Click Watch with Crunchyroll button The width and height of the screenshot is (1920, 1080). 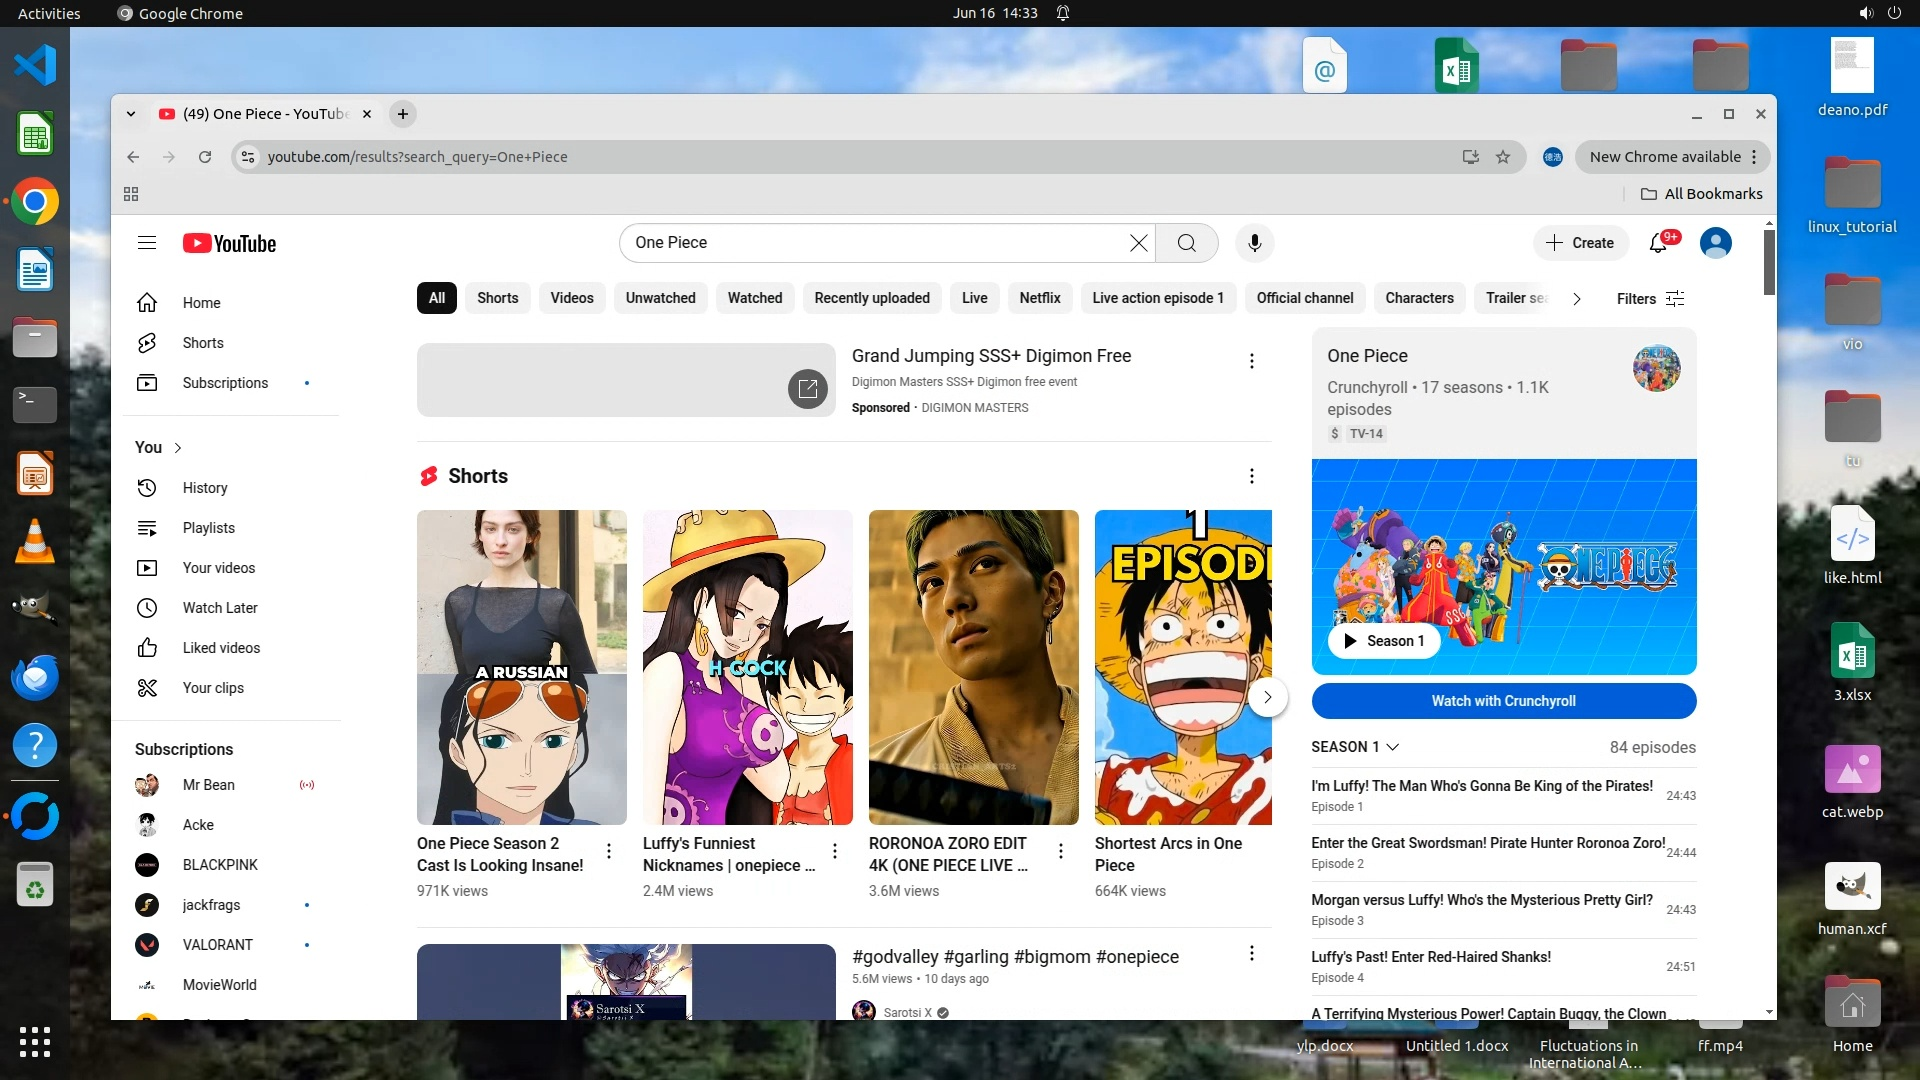click(x=1503, y=701)
